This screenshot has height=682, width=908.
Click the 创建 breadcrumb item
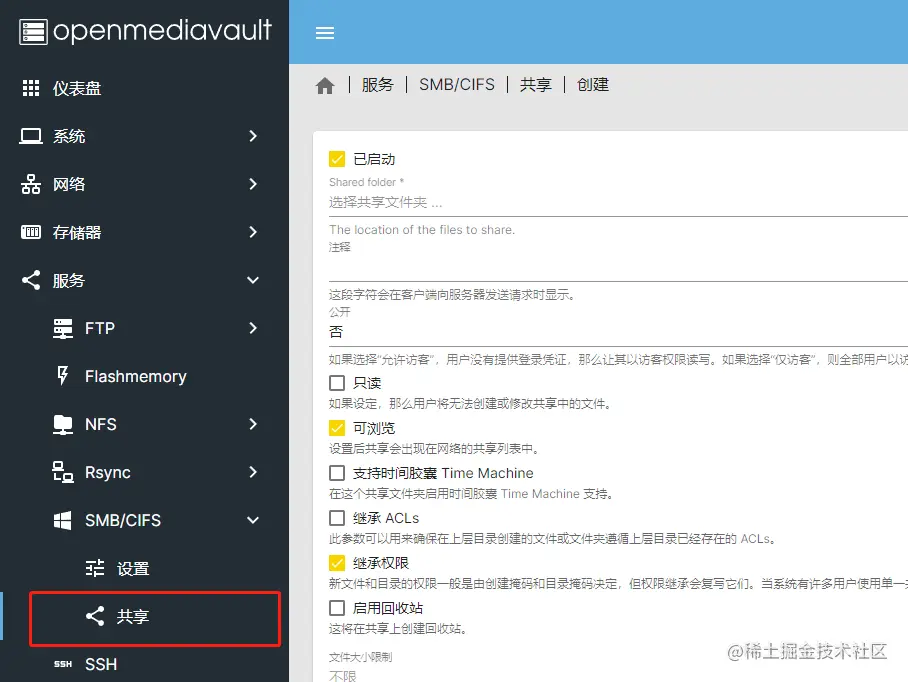point(592,85)
